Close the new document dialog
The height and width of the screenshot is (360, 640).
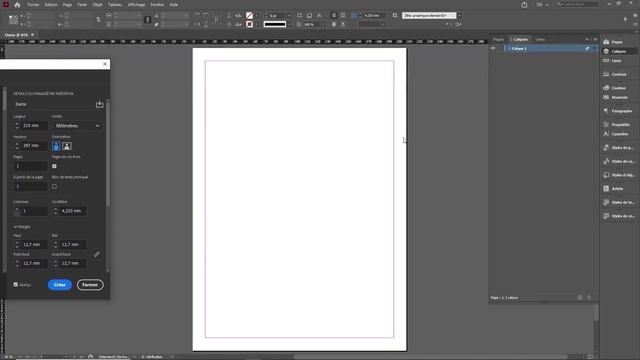tap(105, 64)
